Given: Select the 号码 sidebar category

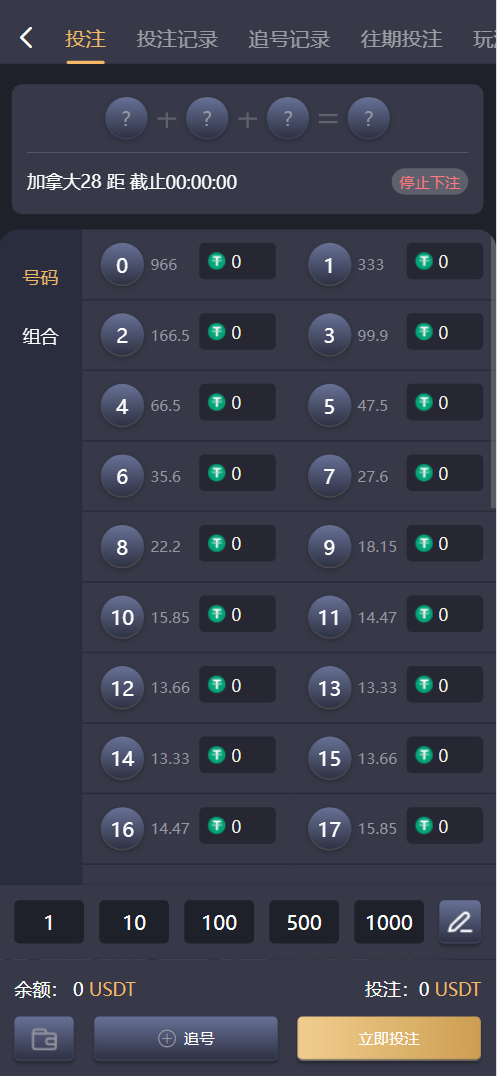Looking at the screenshot, I should click(x=41, y=278).
